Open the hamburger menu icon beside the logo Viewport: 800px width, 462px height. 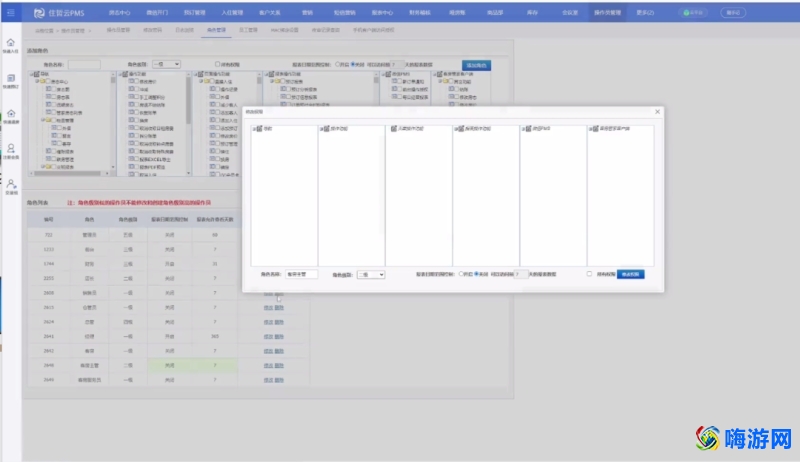pyautogui.click(x=11, y=12)
